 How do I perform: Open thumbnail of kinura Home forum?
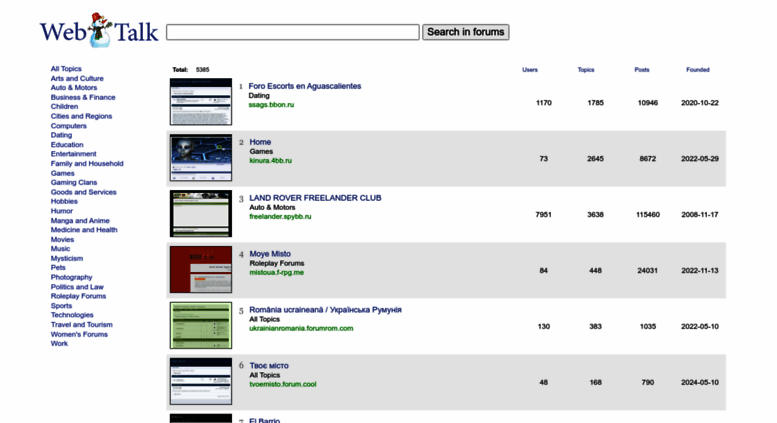pos(201,158)
